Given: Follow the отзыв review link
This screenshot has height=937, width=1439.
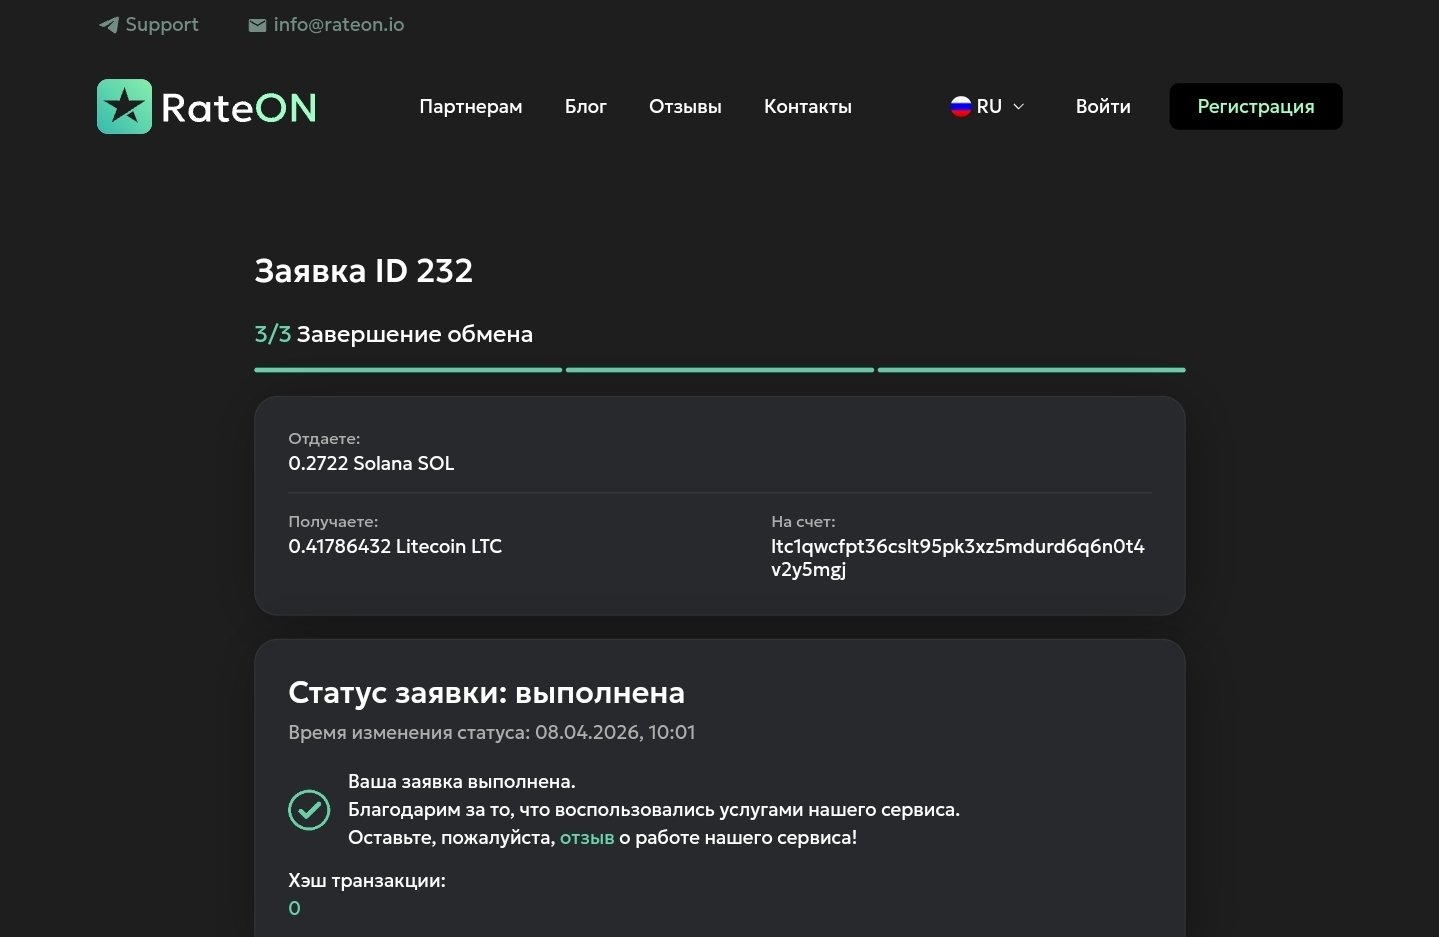Looking at the screenshot, I should coord(587,838).
